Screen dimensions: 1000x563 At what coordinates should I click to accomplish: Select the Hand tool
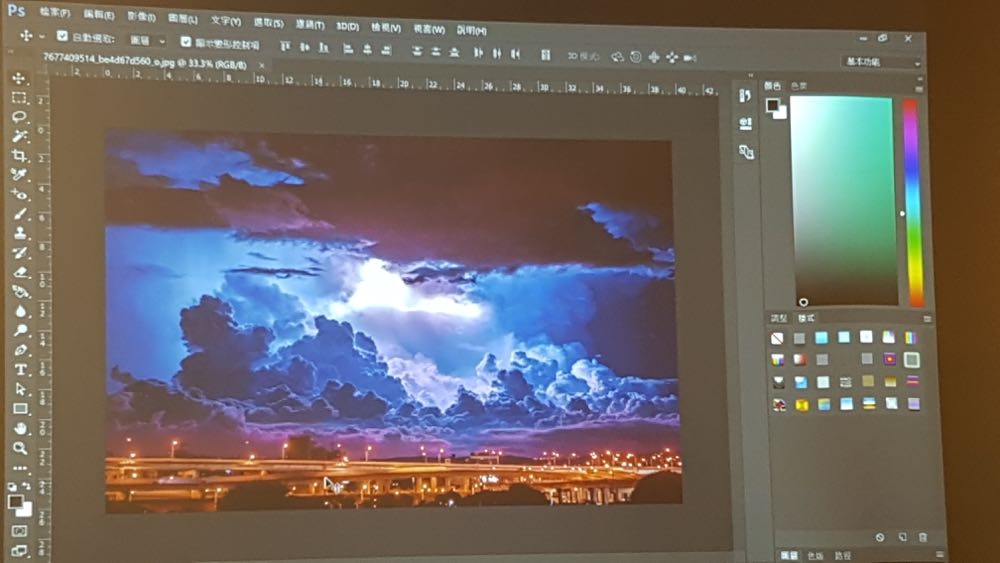(x=20, y=428)
